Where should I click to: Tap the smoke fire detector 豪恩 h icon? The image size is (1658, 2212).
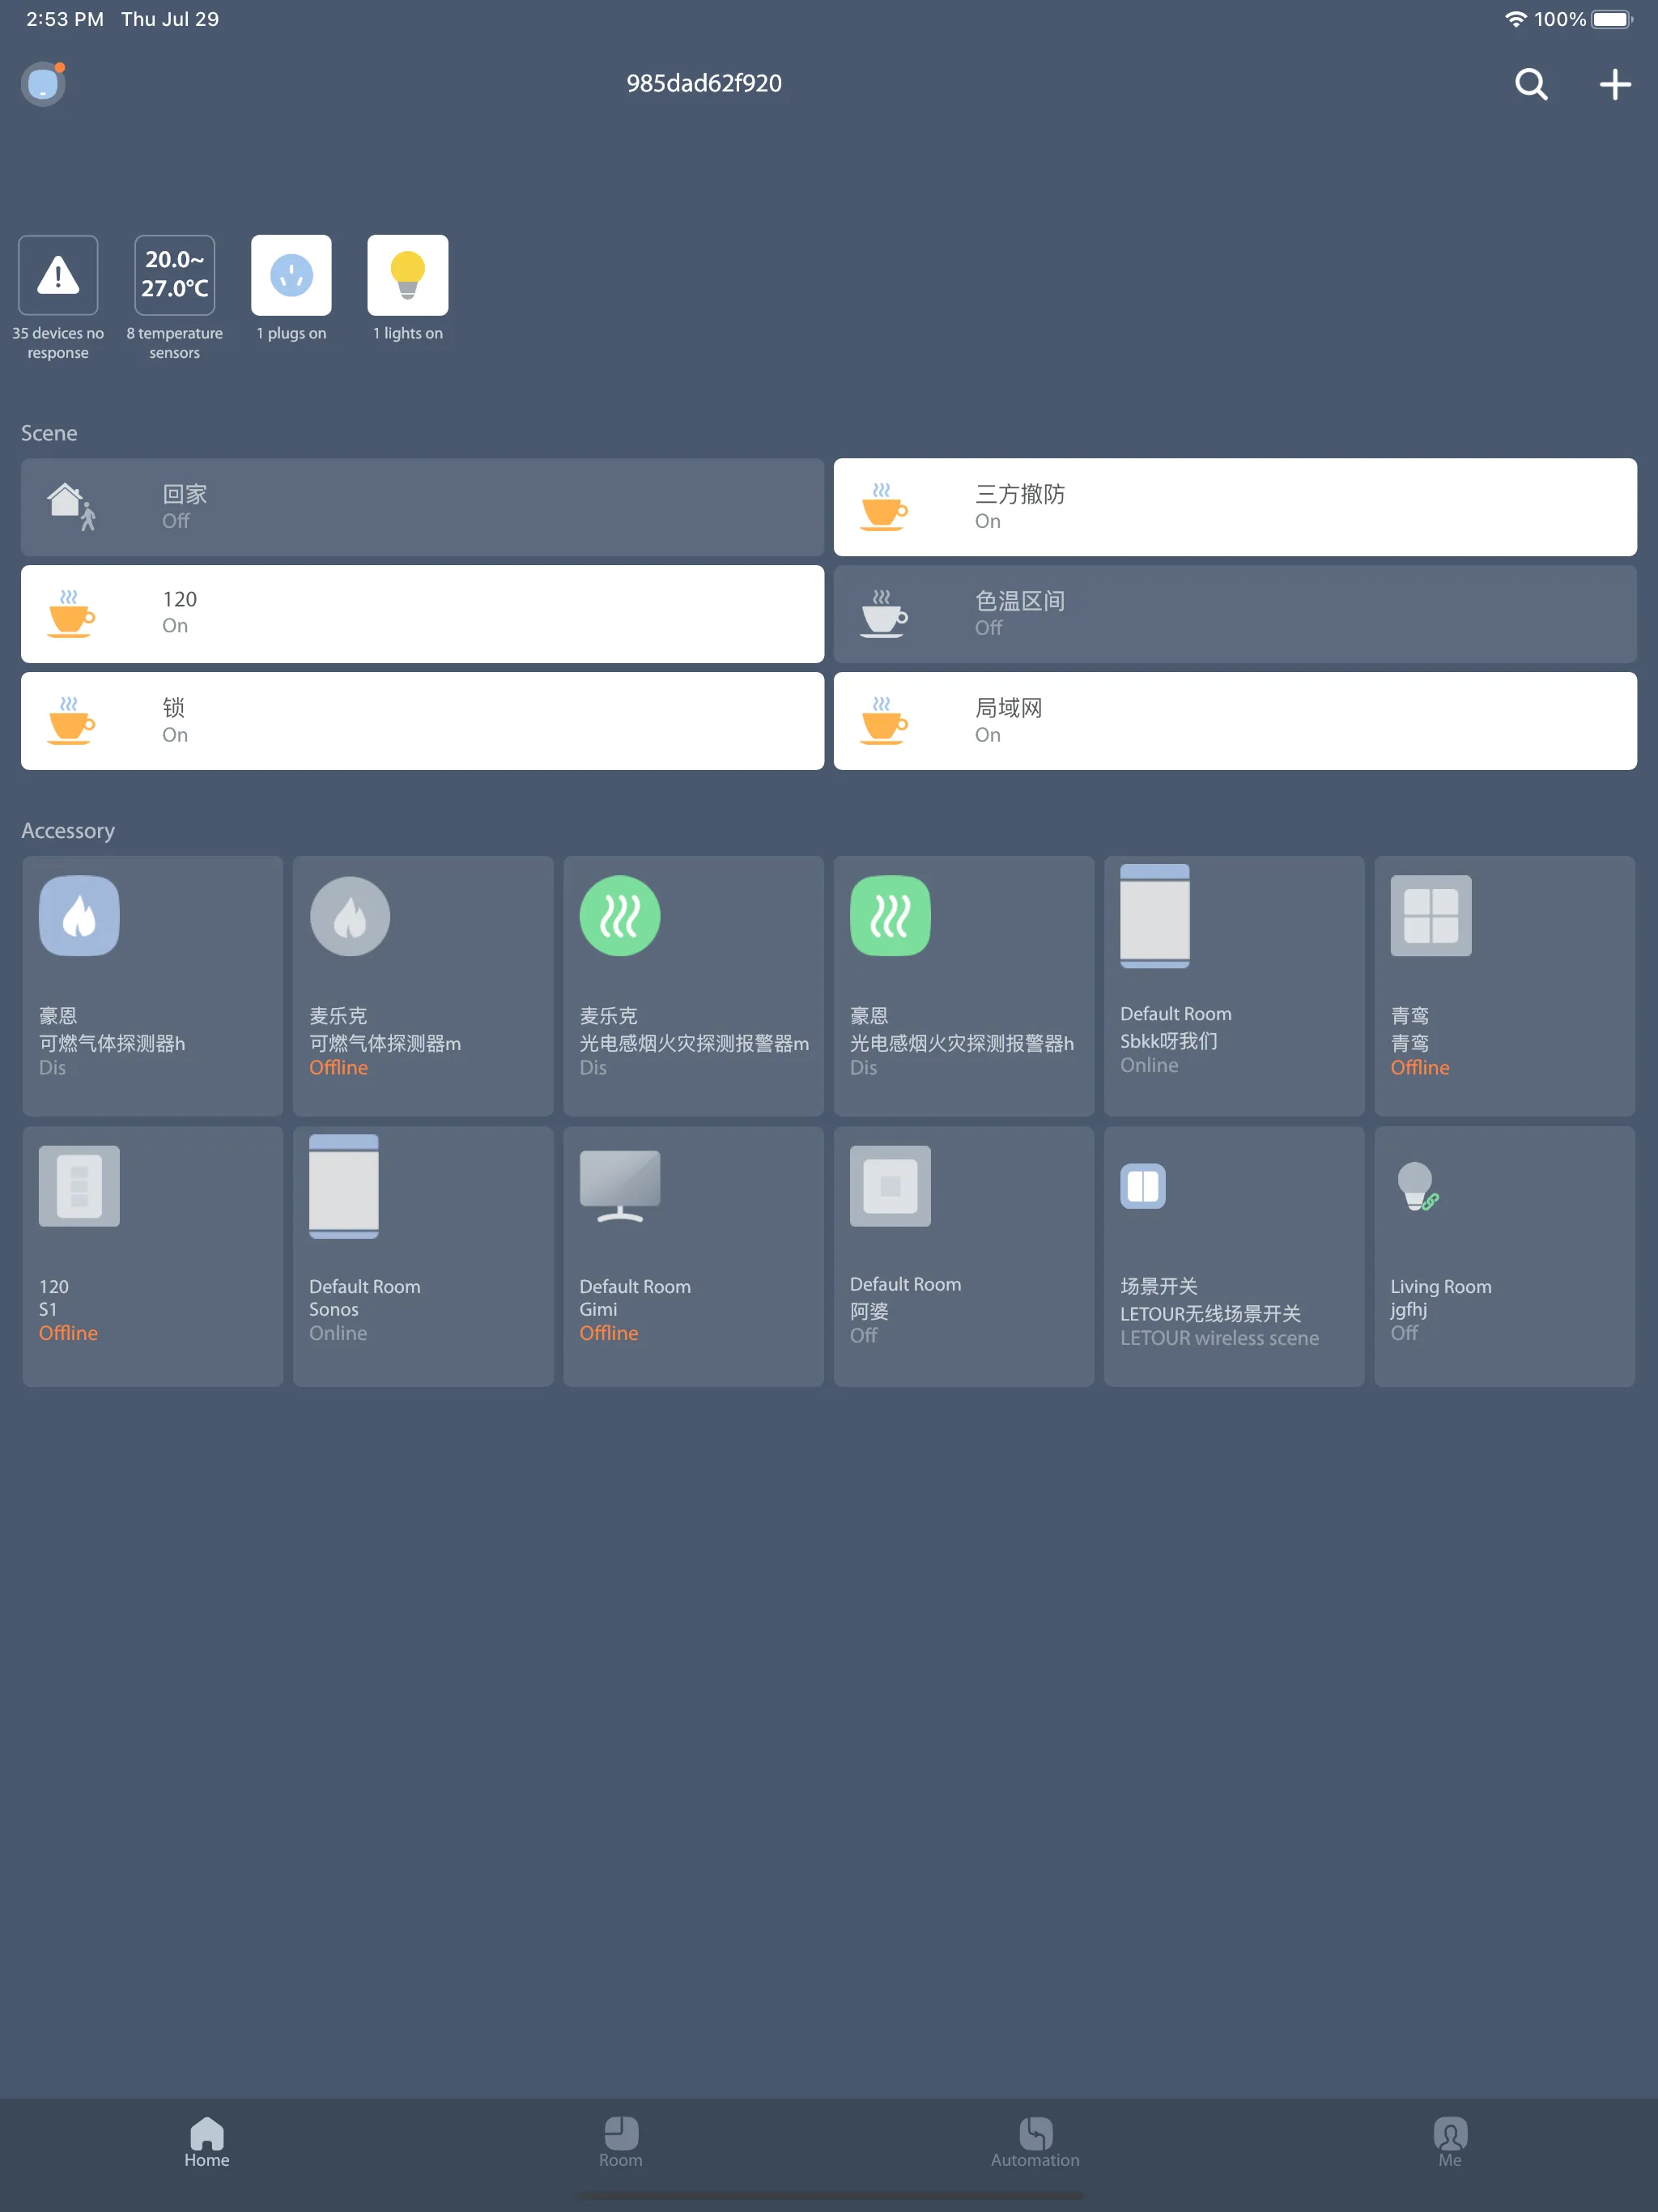(x=890, y=912)
